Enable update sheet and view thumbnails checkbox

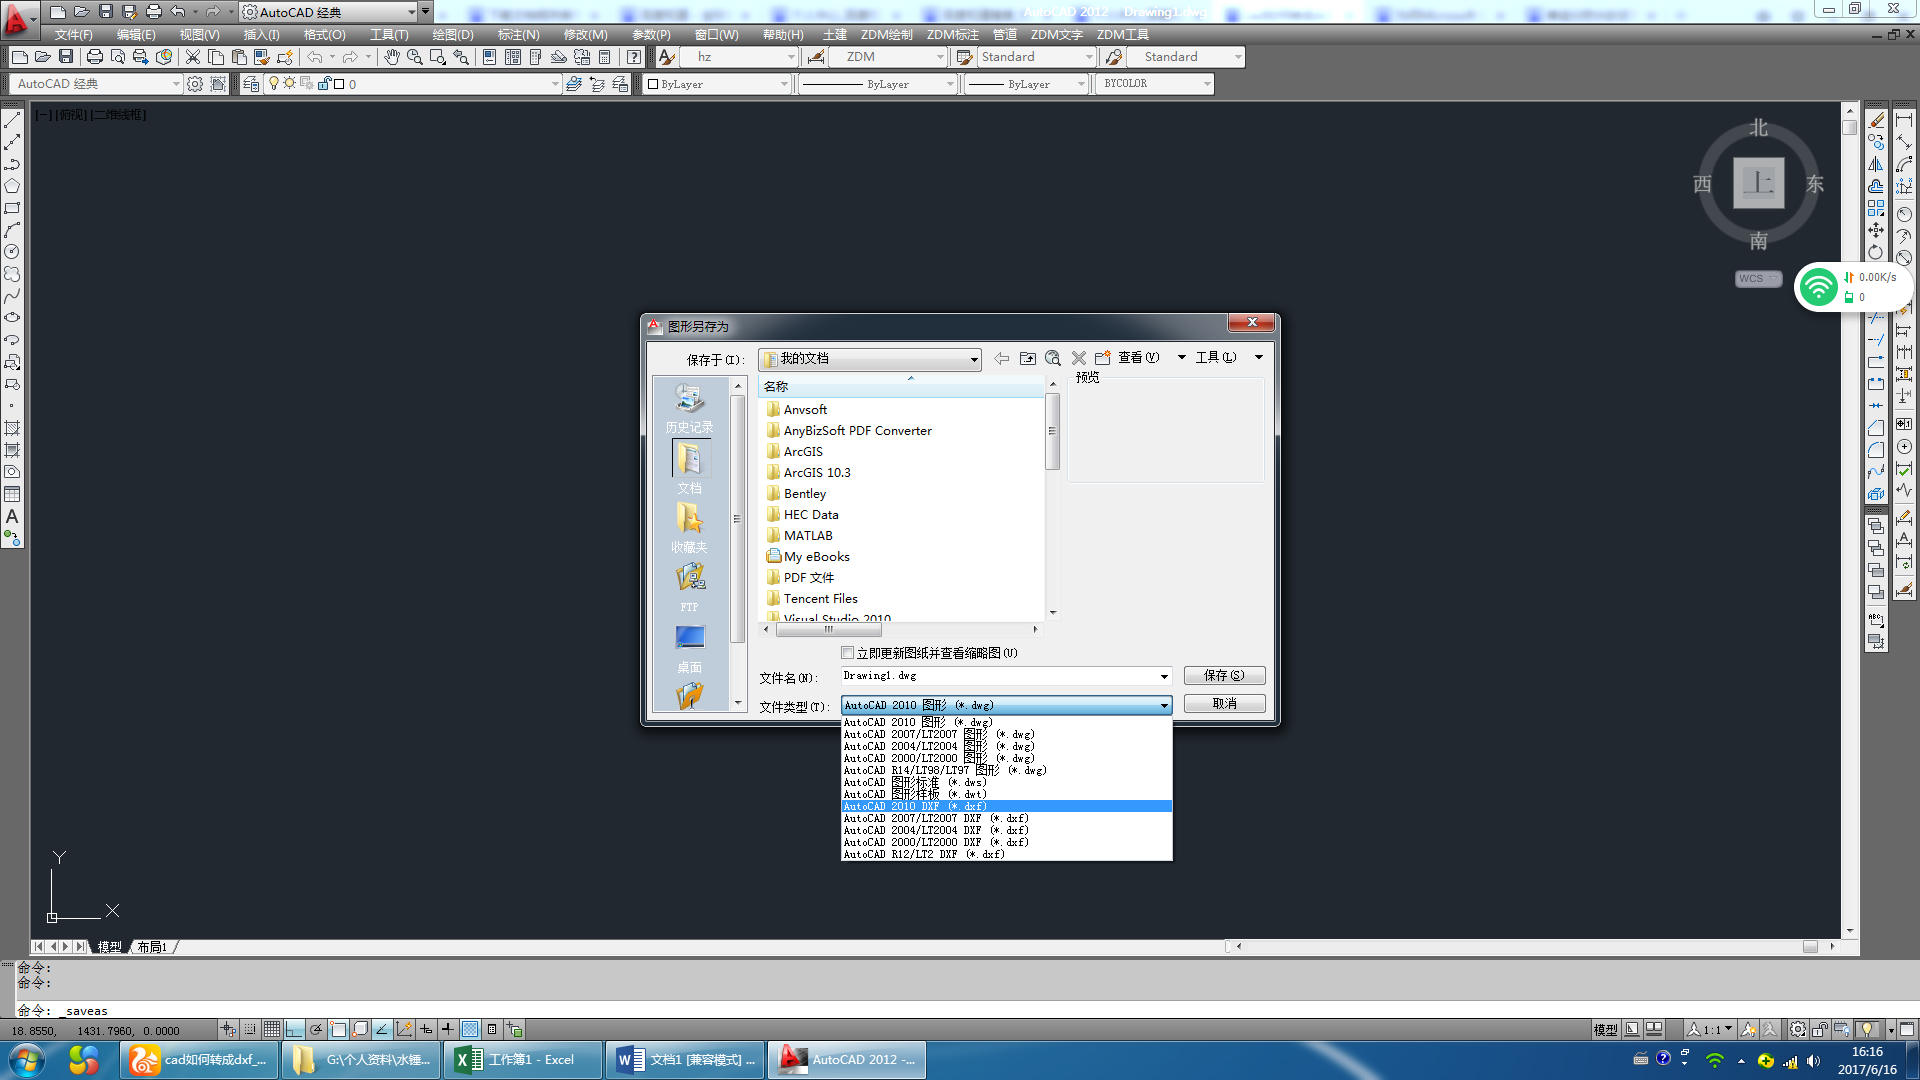(848, 653)
